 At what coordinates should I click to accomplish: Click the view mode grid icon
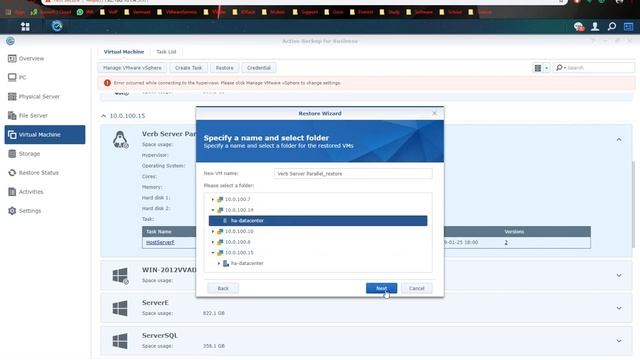click(538, 68)
